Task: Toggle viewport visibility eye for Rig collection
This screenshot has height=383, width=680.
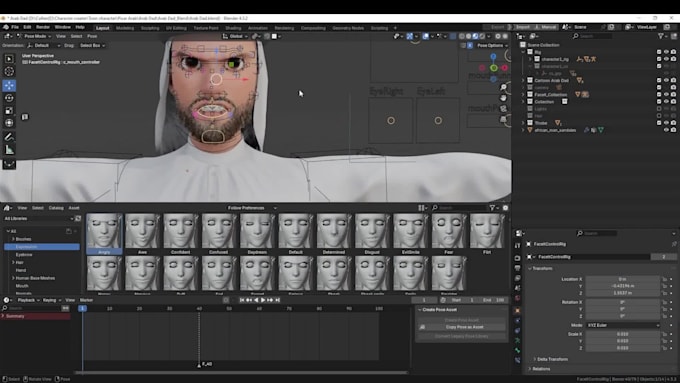Action: pyautogui.click(x=666, y=52)
